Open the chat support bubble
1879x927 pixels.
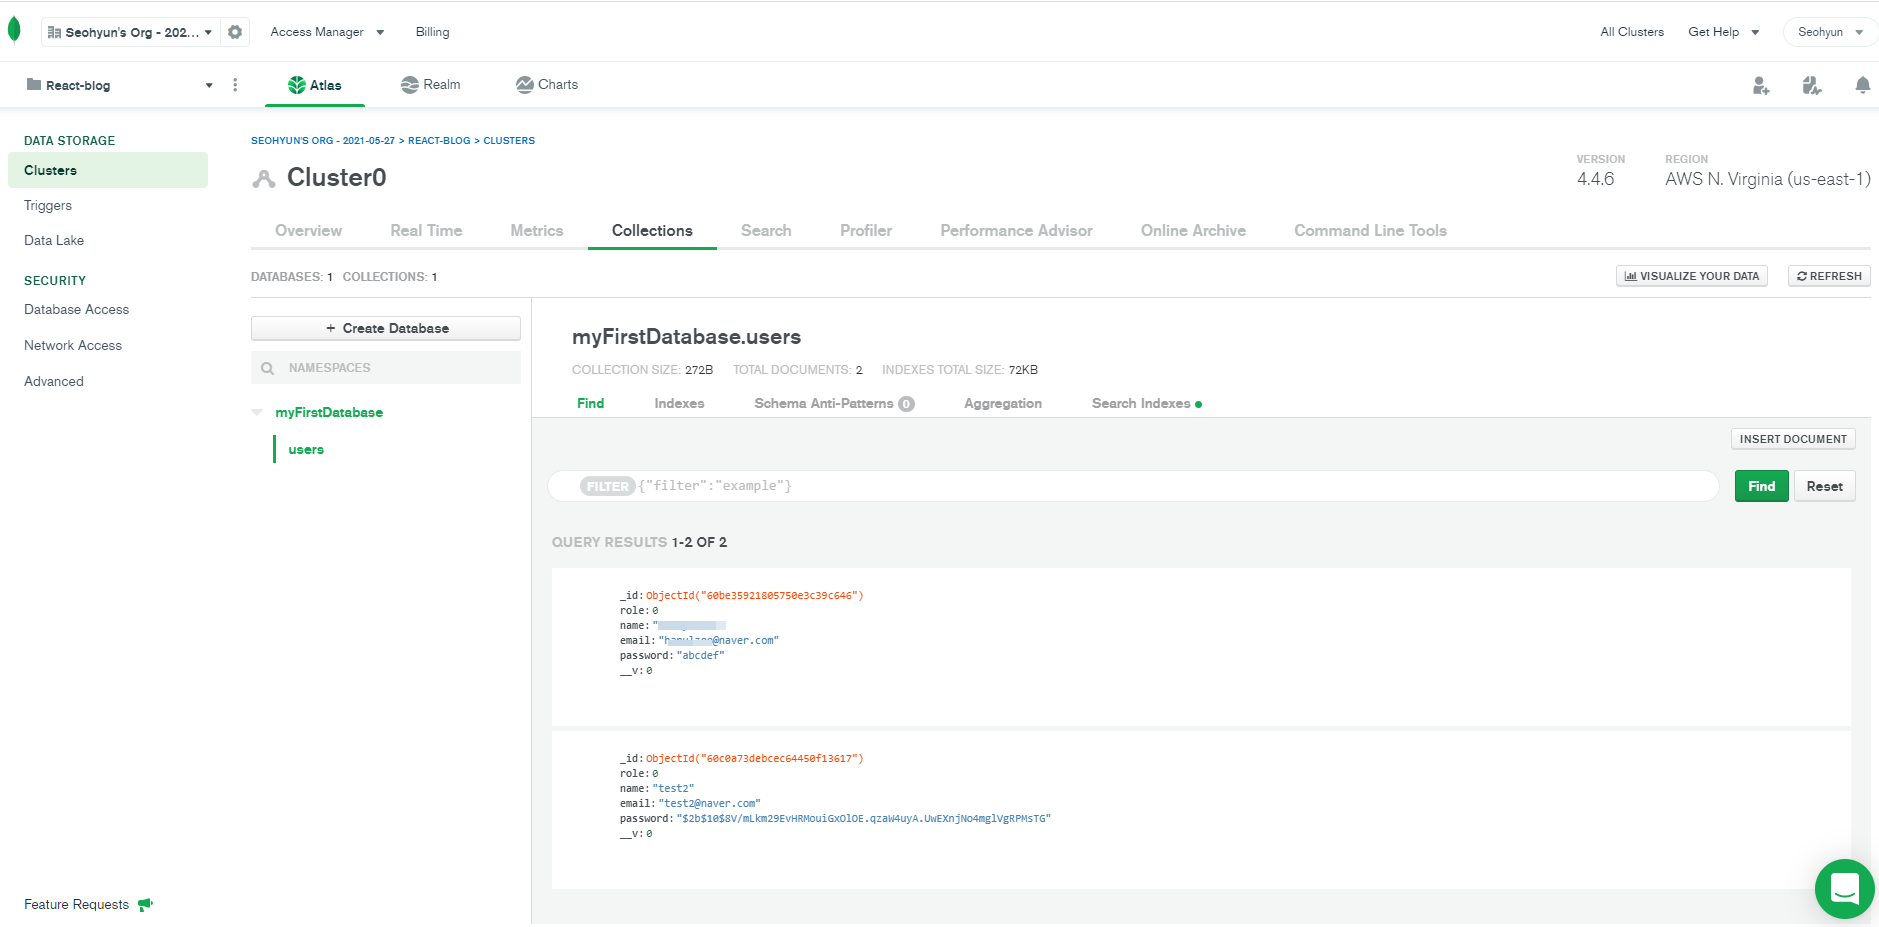pos(1844,888)
